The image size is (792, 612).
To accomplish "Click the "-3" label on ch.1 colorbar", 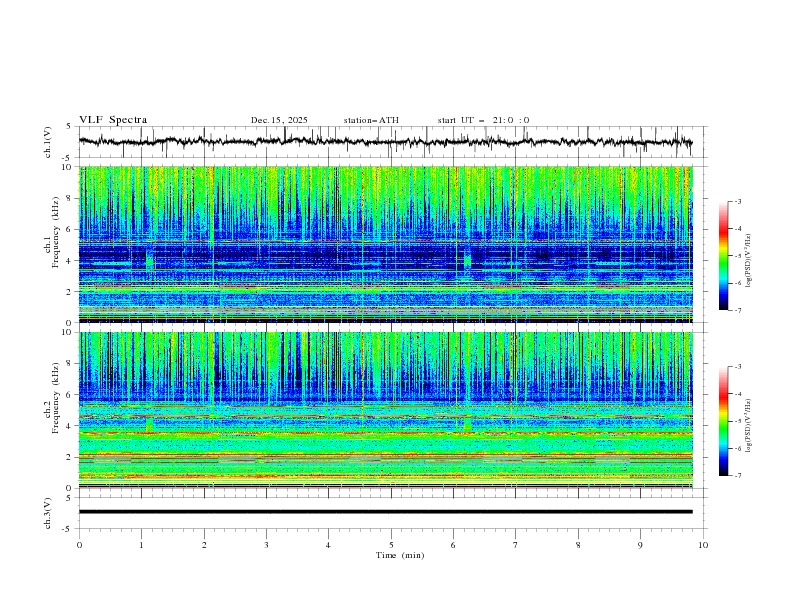I will pos(737,202).
